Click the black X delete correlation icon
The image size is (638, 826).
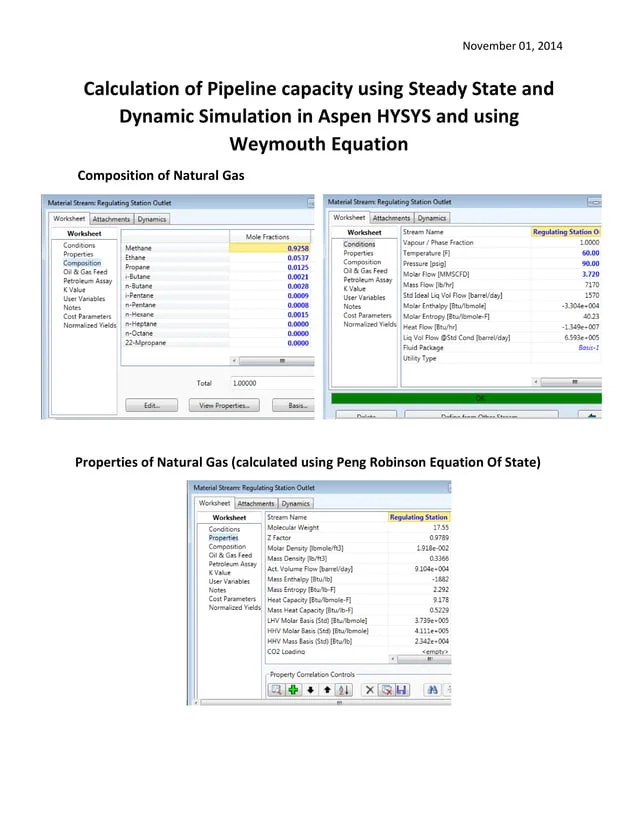pos(370,690)
